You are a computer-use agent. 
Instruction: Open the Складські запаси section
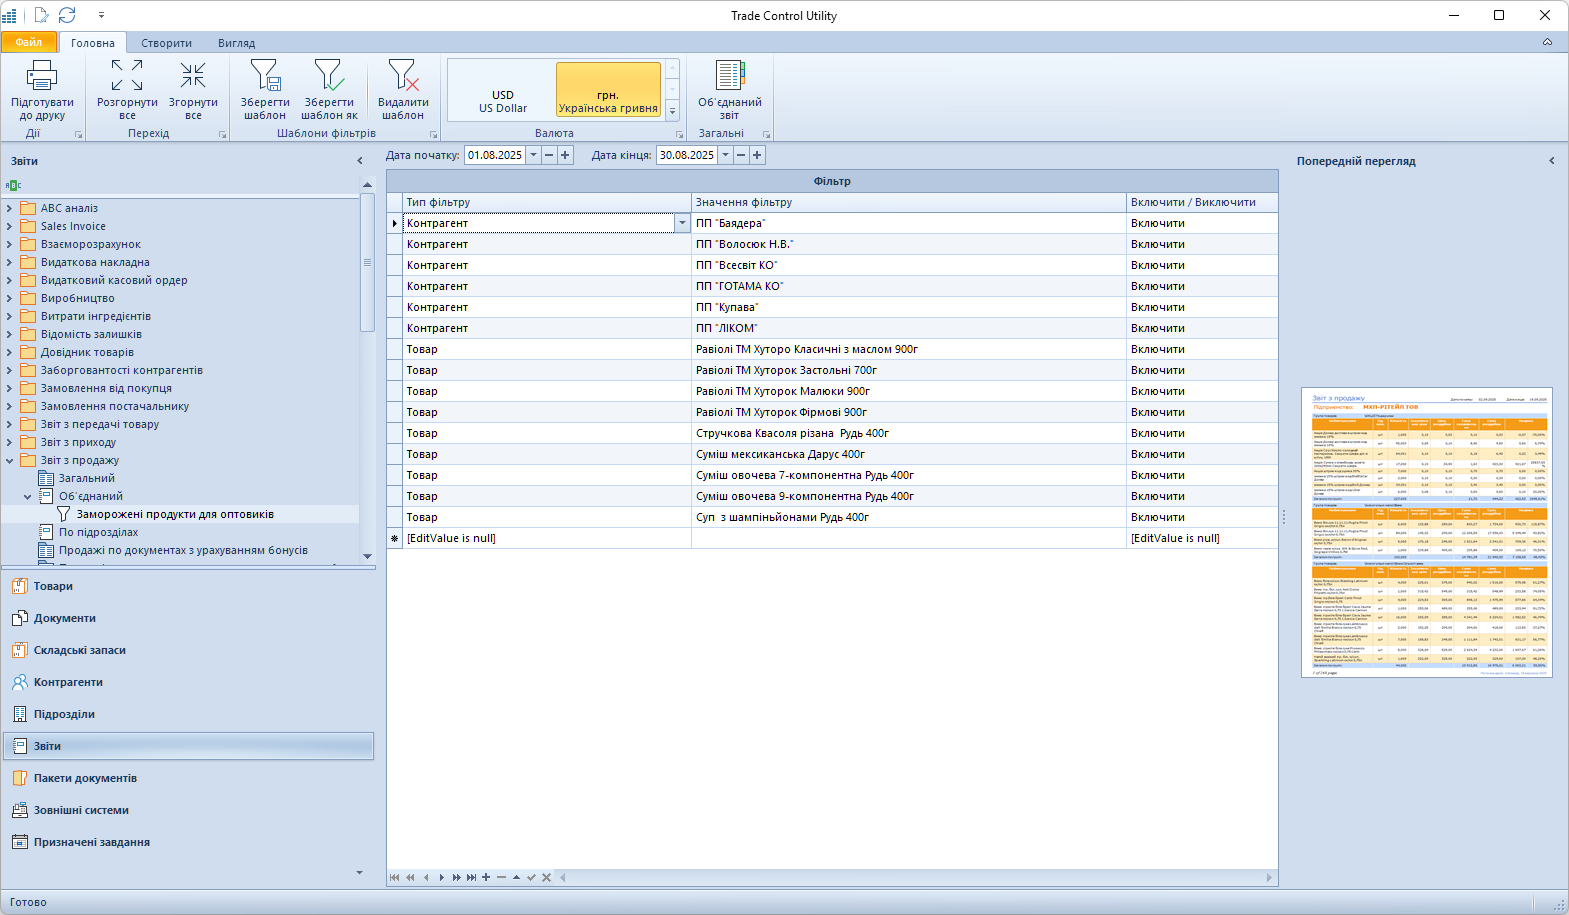[80, 650]
